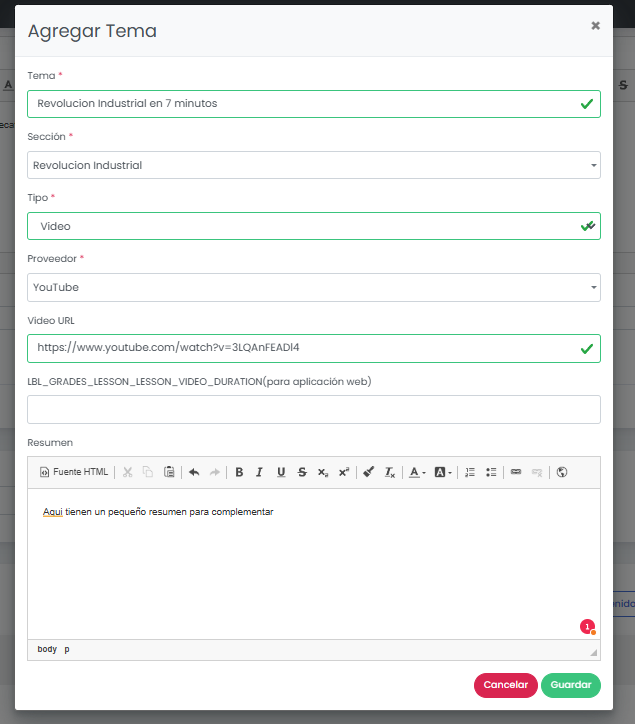Open the text color dropdown

pos(418,472)
